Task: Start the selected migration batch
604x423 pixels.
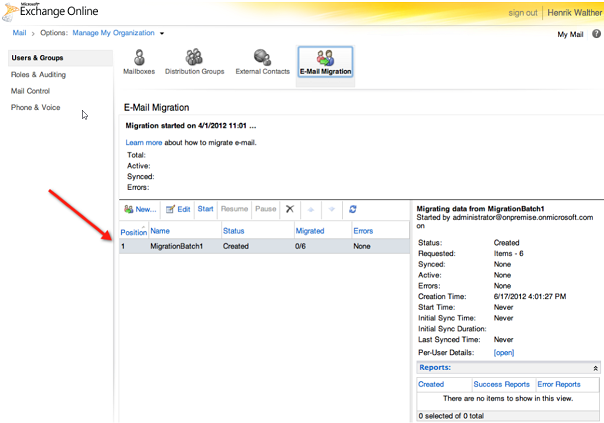Action: point(205,209)
